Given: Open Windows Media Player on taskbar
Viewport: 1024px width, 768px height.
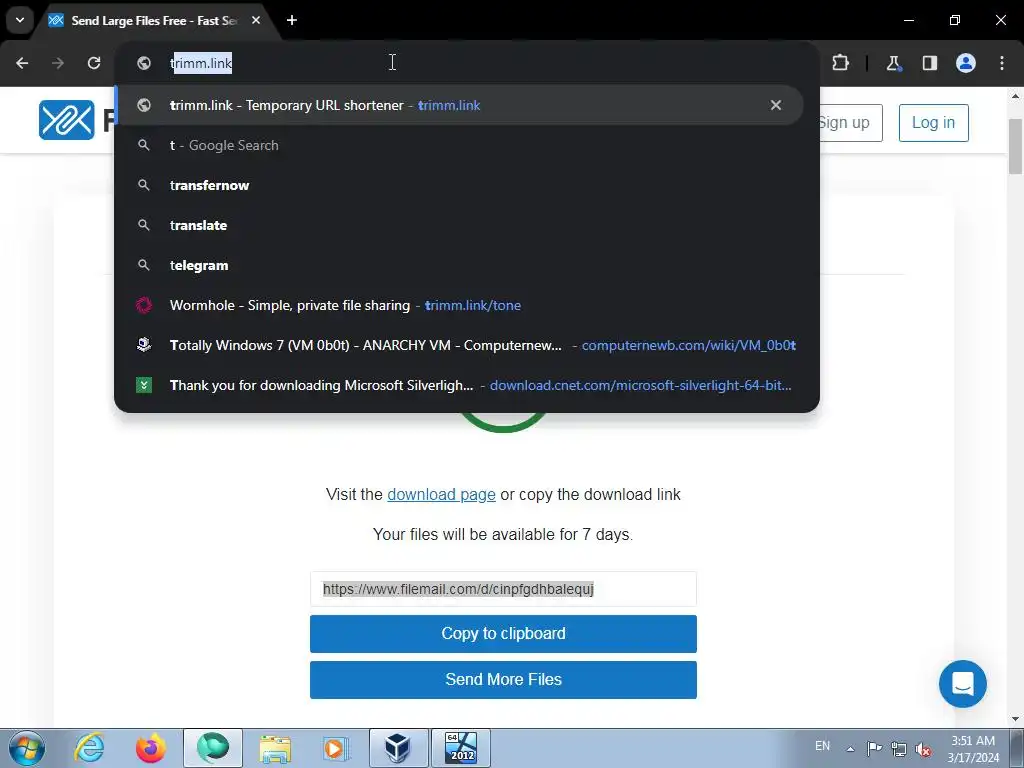Looking at the screenshot, I should (x=336, y=748).
